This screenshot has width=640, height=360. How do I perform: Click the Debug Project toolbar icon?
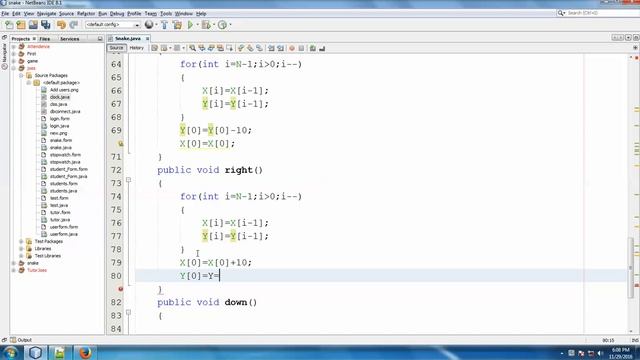[x=206, y=25]
